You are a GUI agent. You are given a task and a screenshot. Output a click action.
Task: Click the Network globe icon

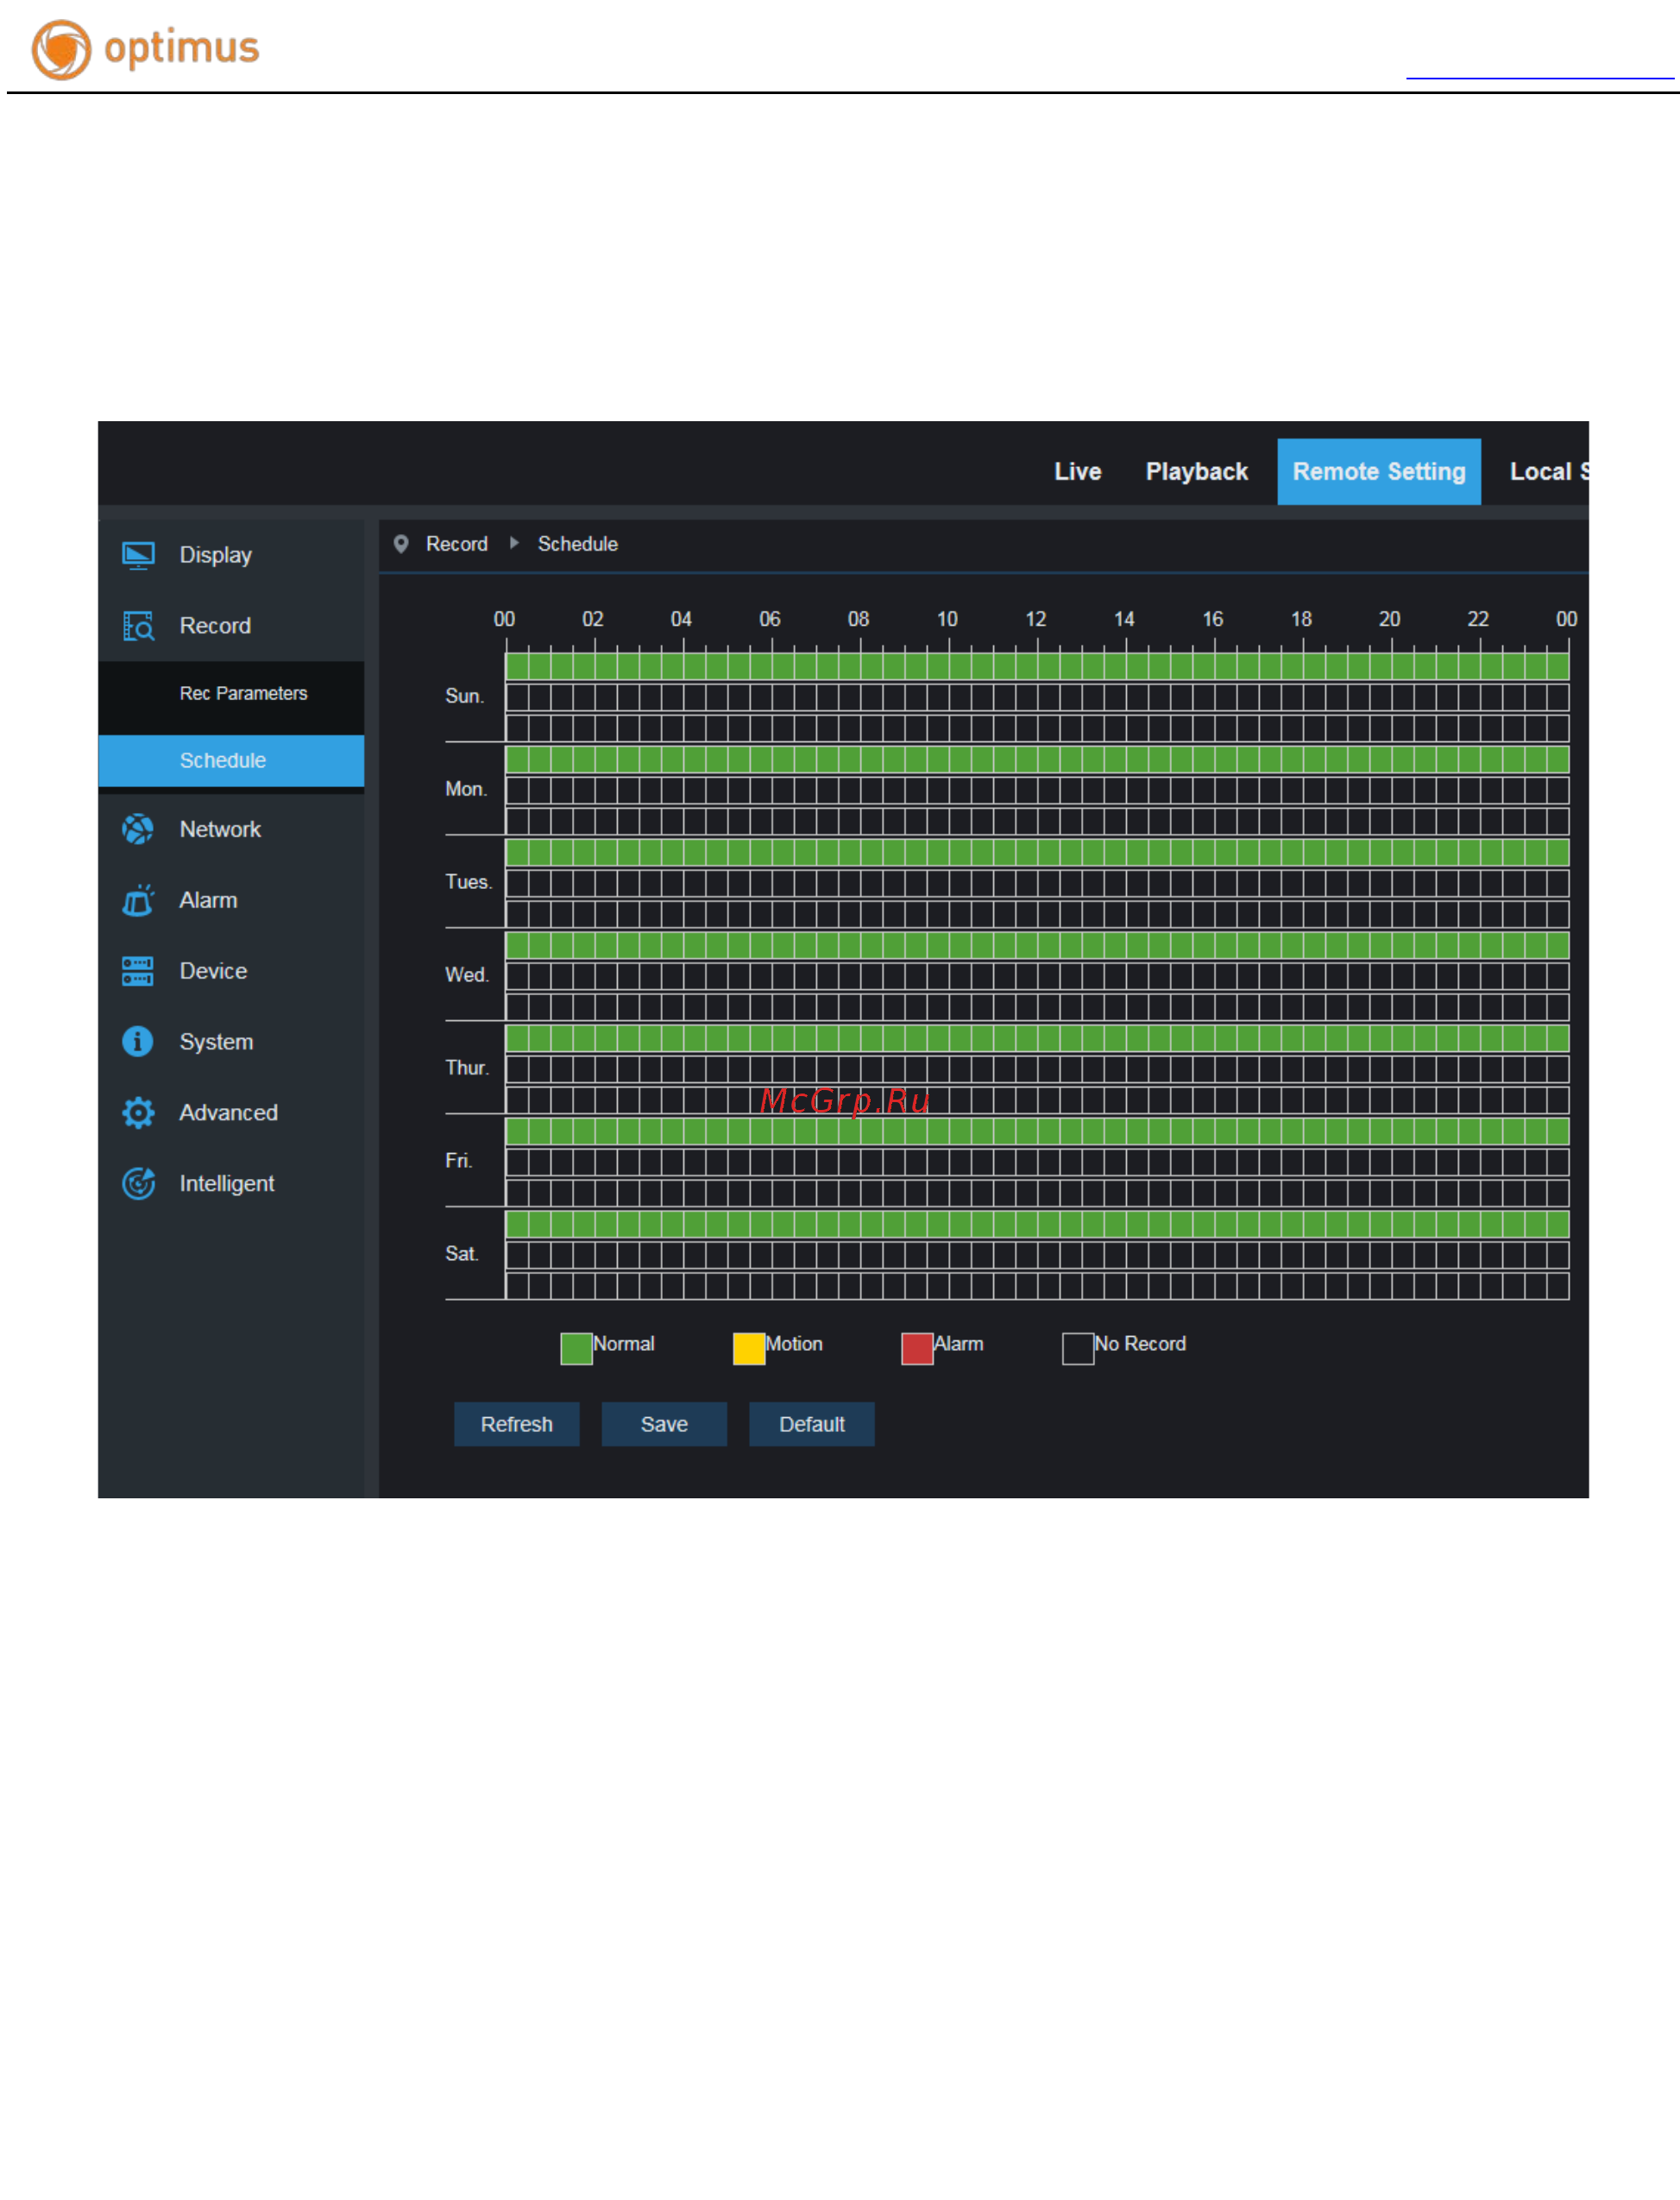[138, 829]
